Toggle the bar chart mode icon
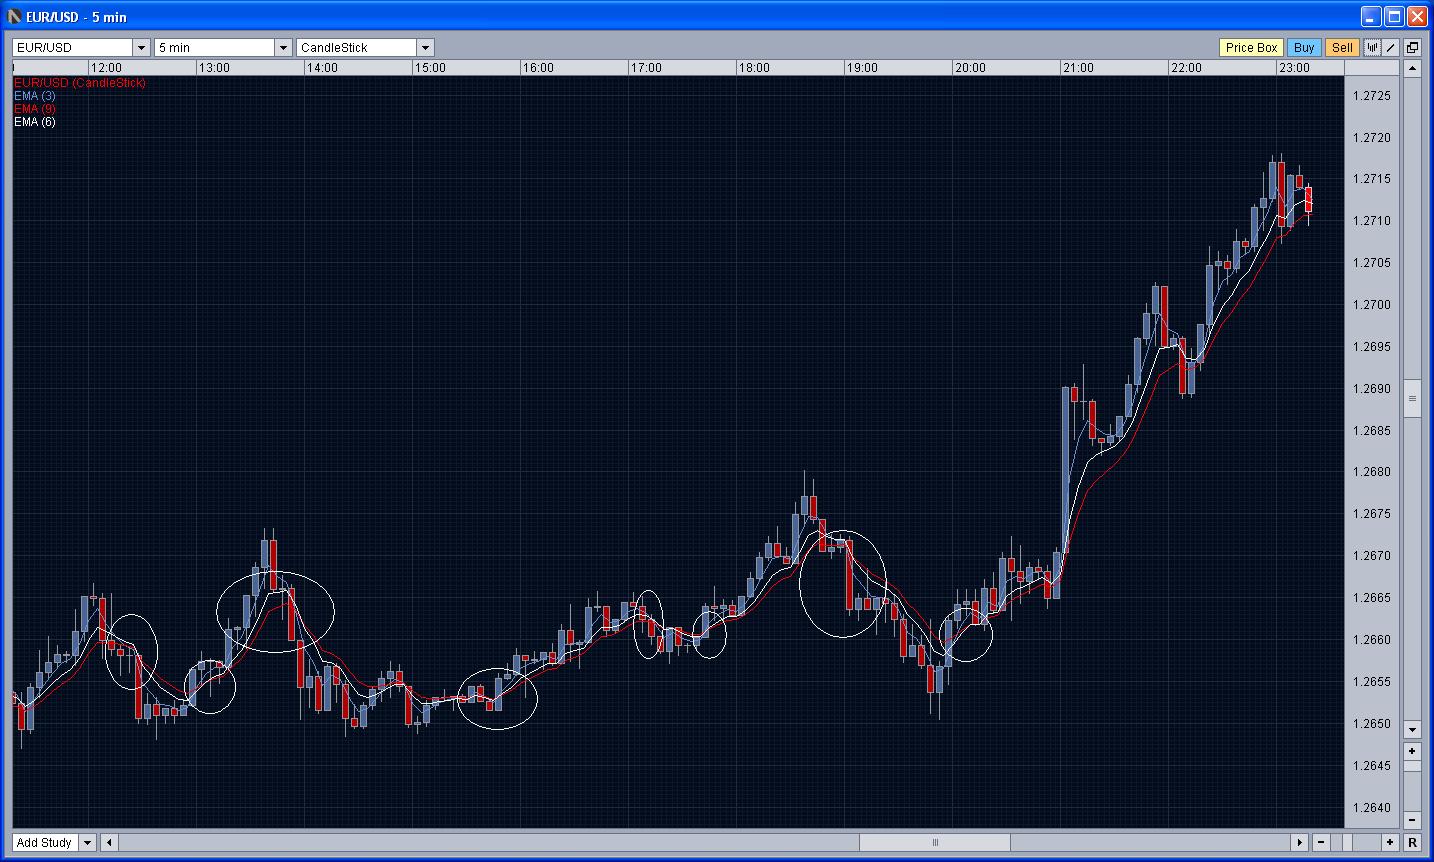 coord(1372,48)
